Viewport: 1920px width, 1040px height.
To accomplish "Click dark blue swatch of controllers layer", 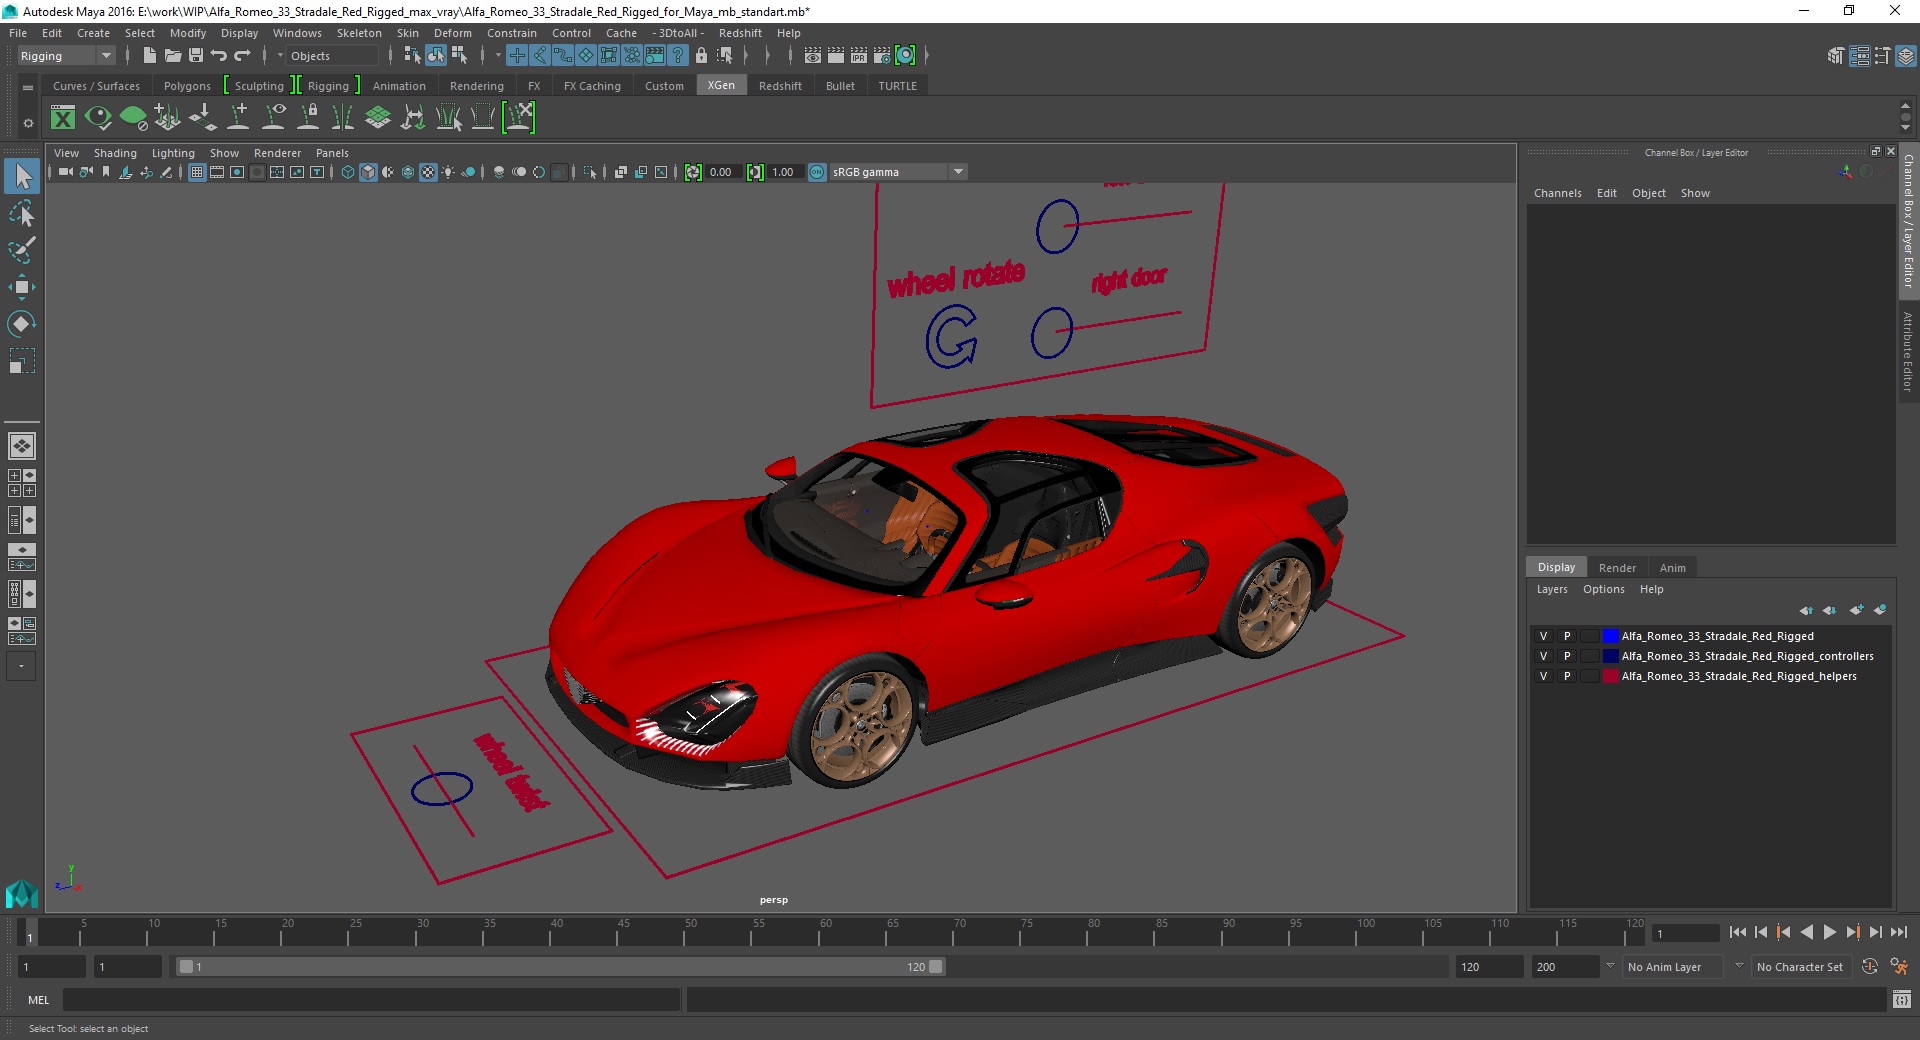I will [x=1610, y=656].
